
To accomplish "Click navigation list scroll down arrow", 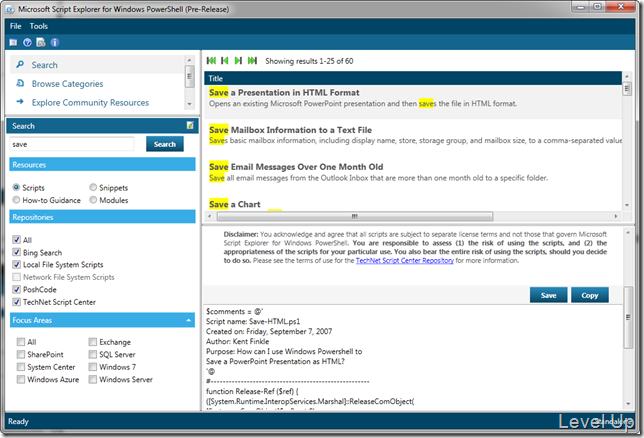I will tap(189, 104).
